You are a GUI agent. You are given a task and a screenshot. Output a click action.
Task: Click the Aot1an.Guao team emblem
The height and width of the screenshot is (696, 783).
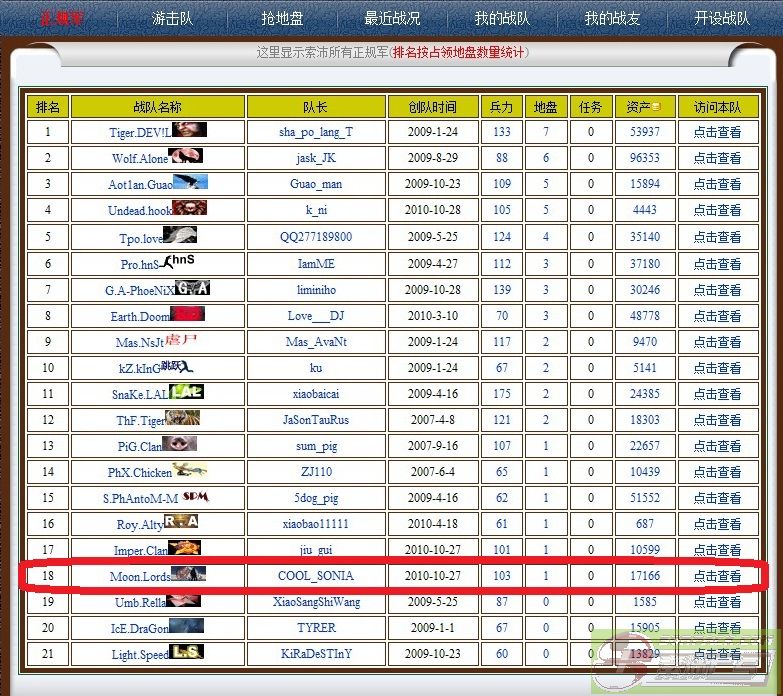(190, 182)
